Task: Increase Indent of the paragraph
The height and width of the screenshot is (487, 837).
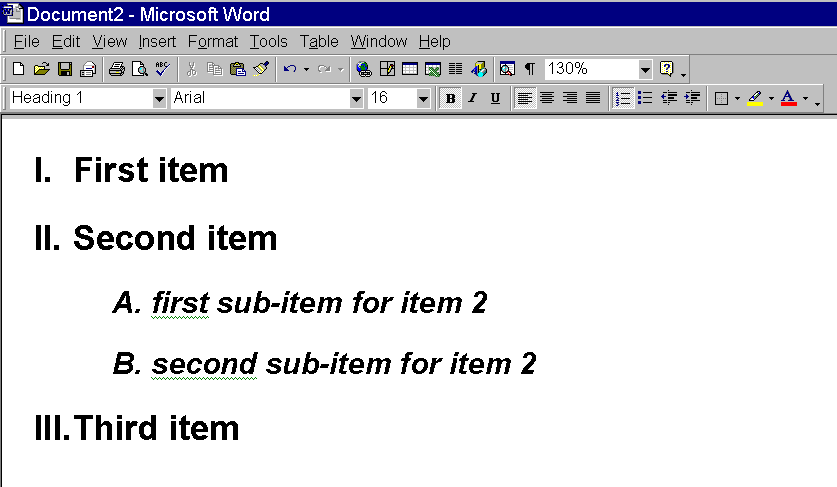Action: (x=692, y=98)
